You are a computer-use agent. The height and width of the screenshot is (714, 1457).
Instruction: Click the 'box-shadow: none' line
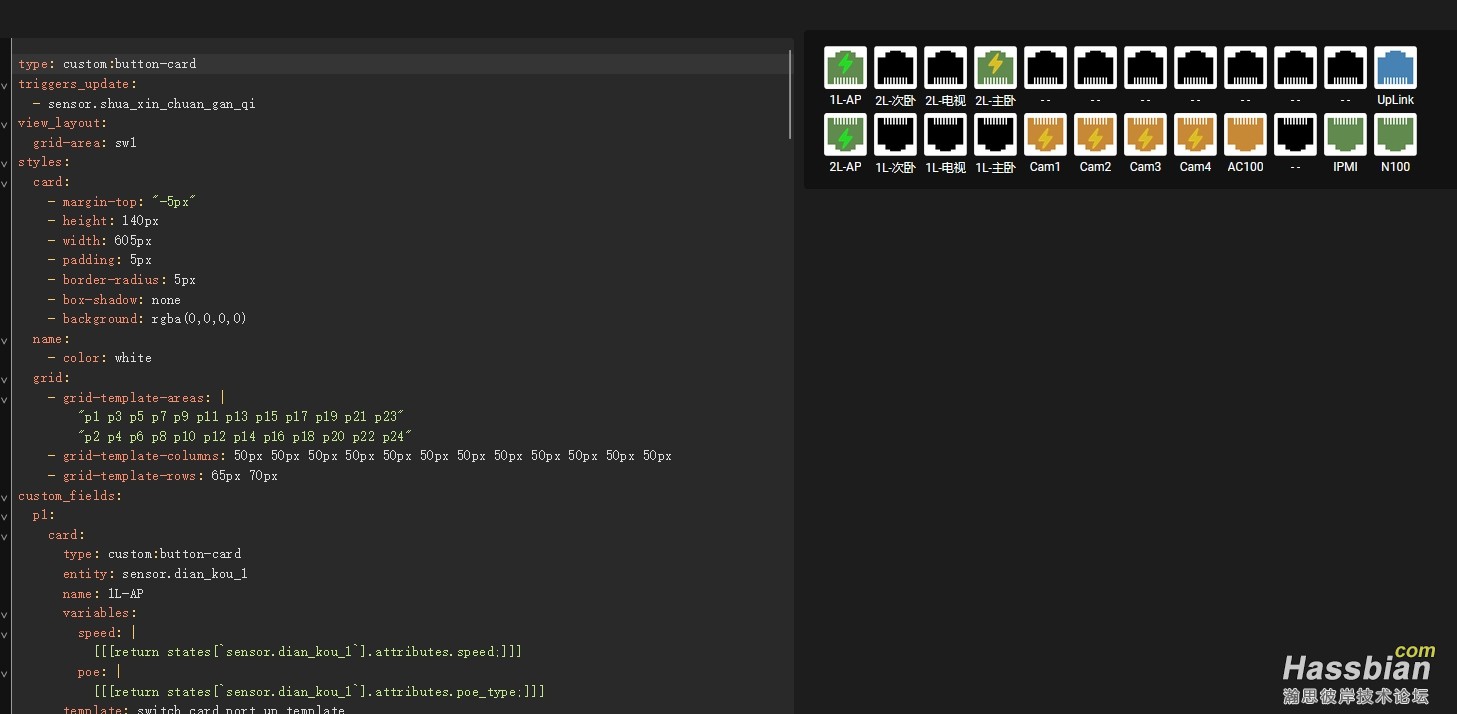pyautogui.click(x=122, y=299)
